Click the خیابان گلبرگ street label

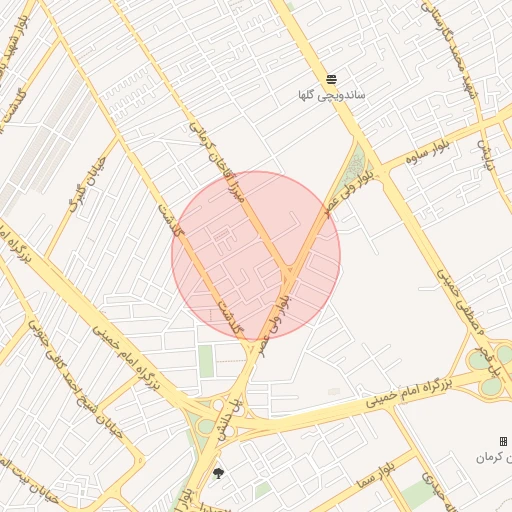tap(88, 185)
